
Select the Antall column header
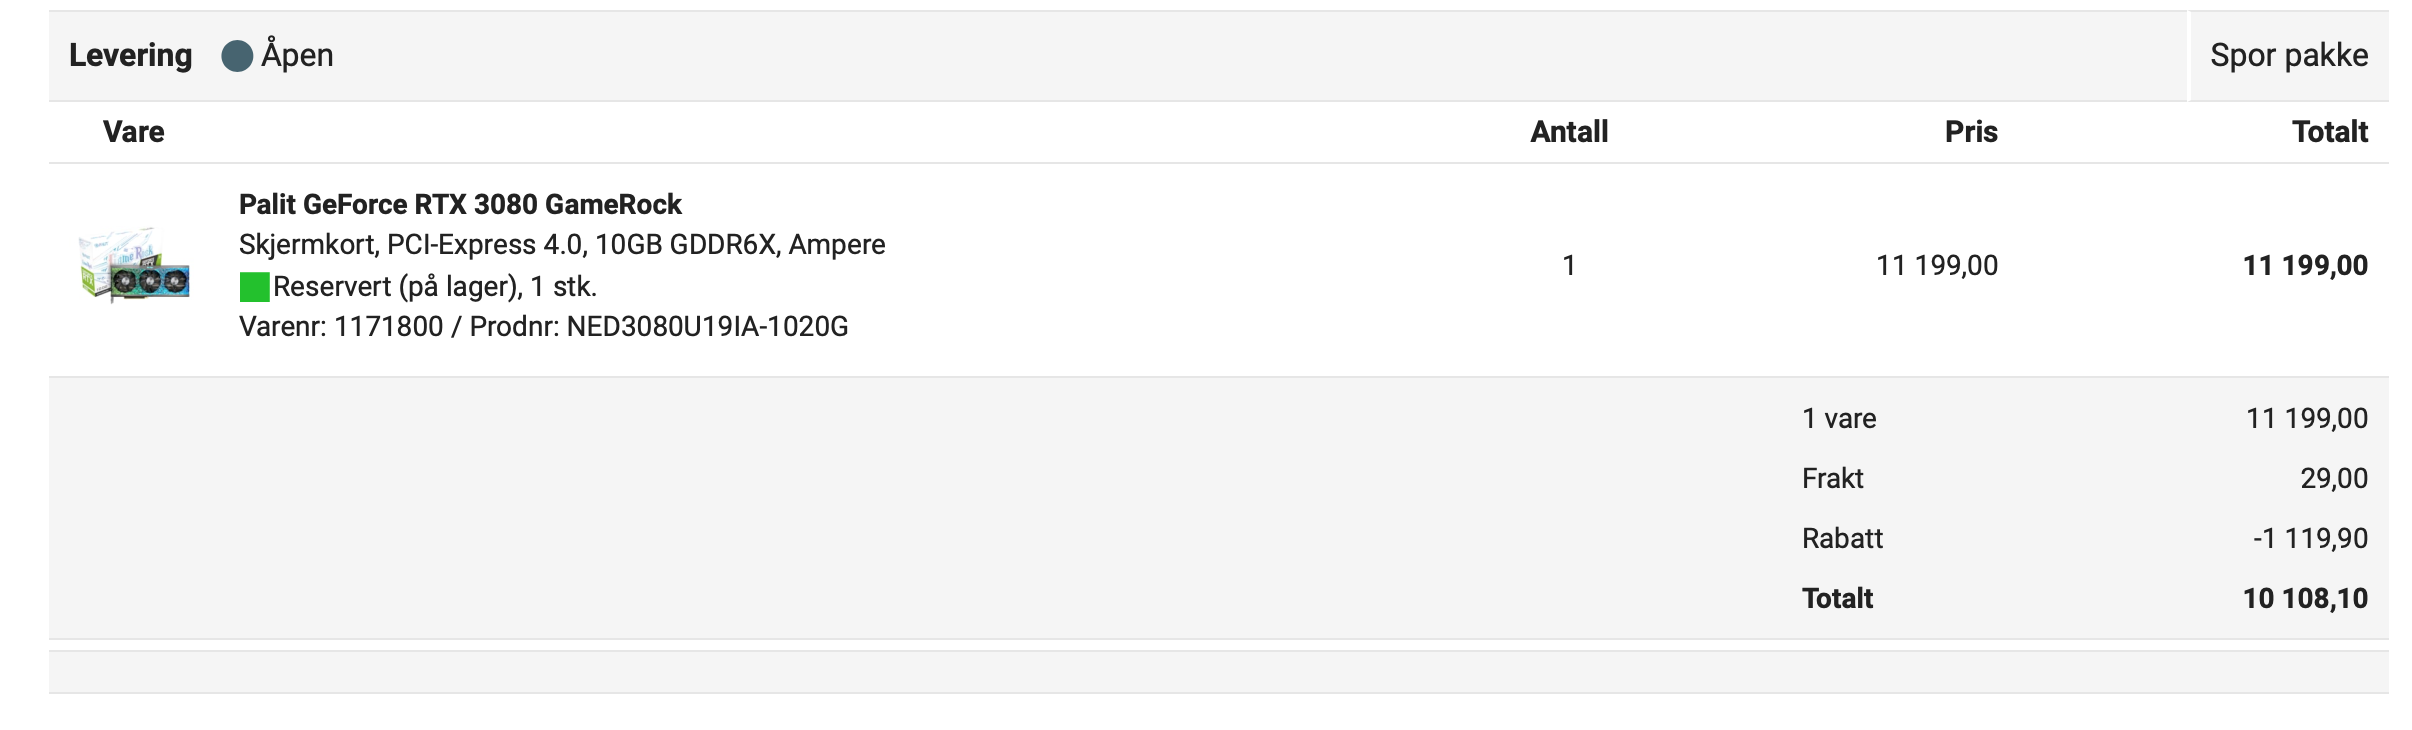pos(1569,132)
